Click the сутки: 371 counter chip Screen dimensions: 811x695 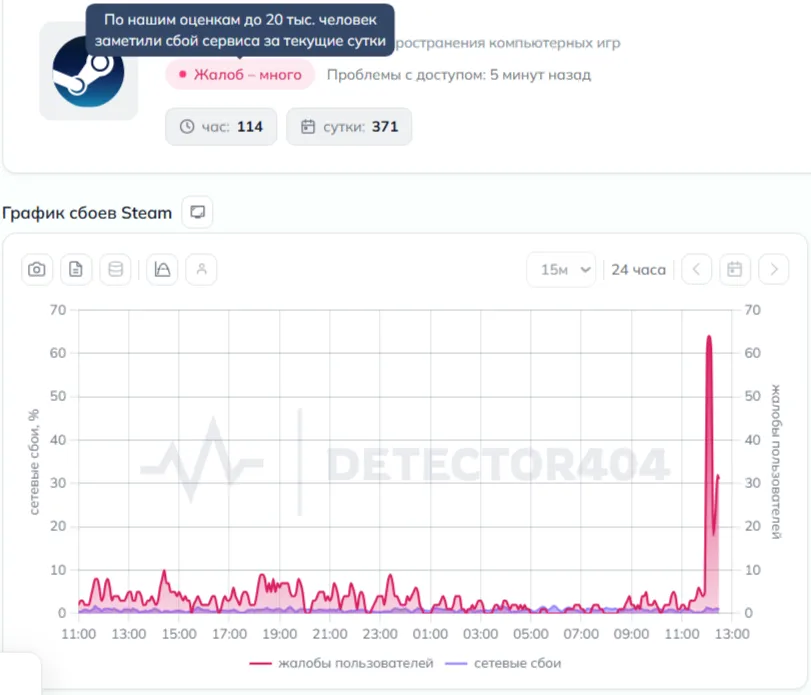point(349,127)
